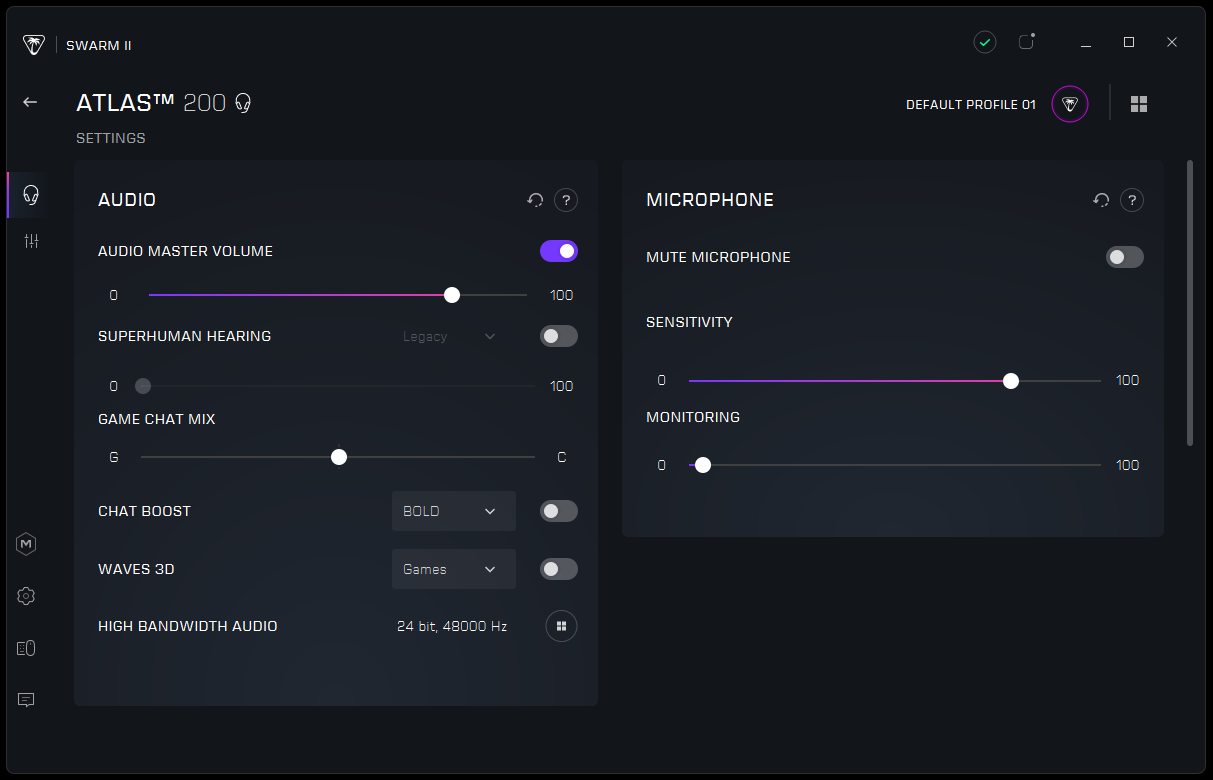Image resolution: width=1213 pixels, height=780 pixels.
Task: Open the Waves 3D Games dropdown
Action: pyautogui.click(x=453, y=569)
